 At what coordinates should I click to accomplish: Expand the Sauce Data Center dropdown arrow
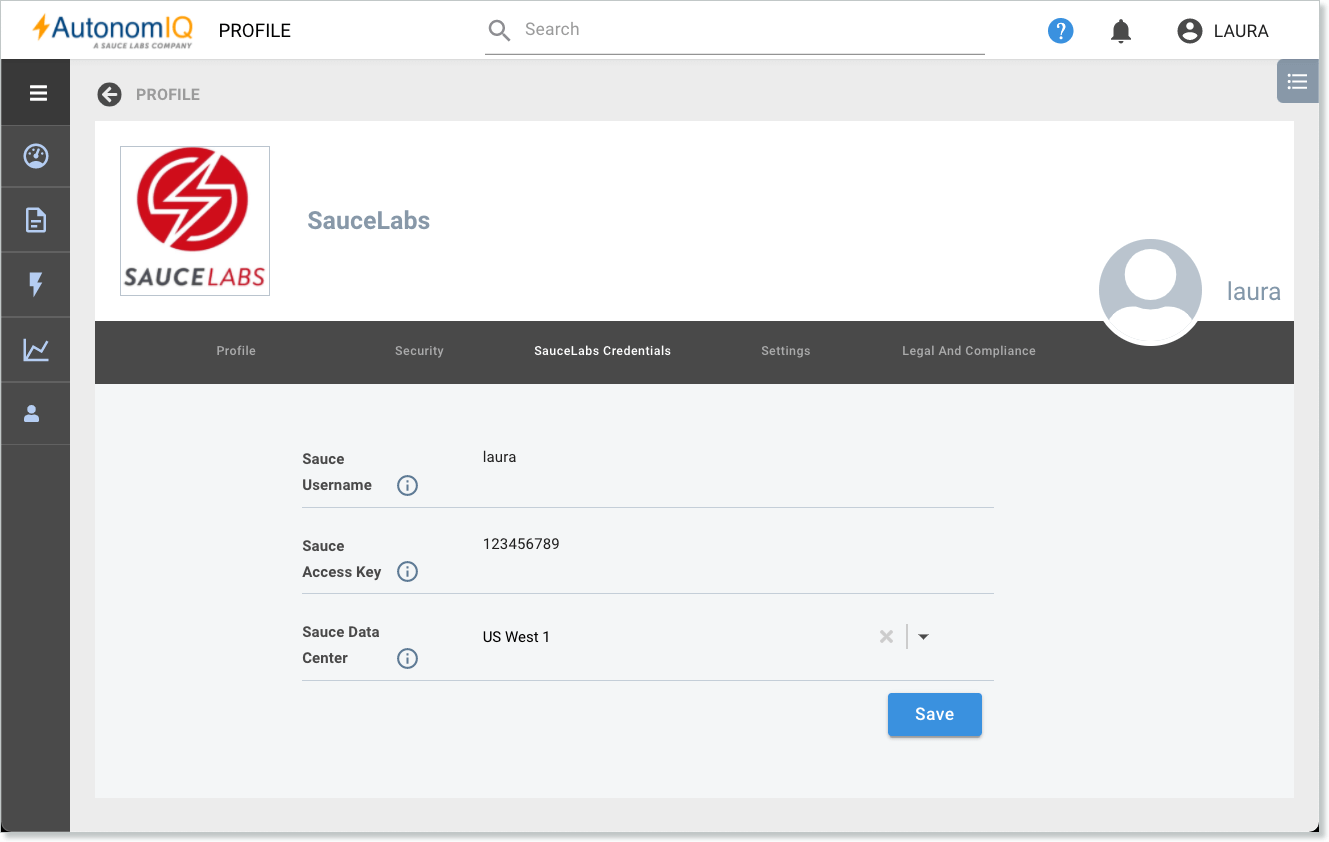923,637
